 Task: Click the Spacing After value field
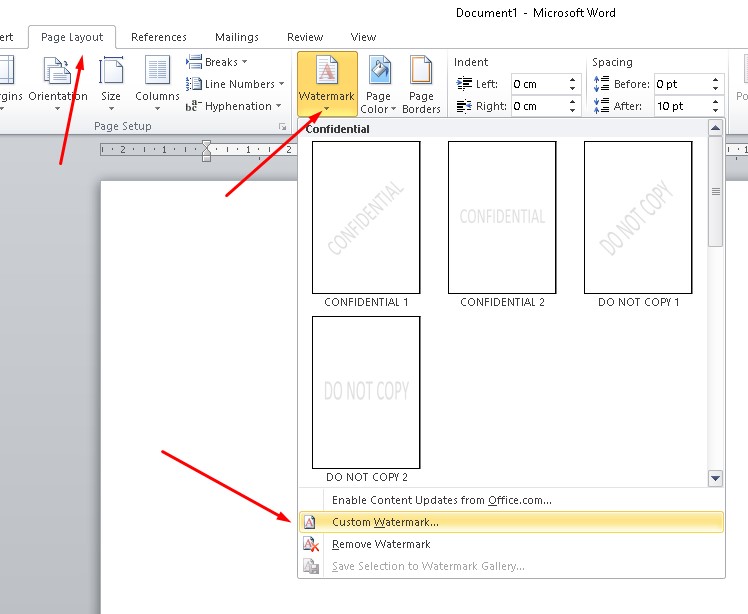click(x=682, y=106)
